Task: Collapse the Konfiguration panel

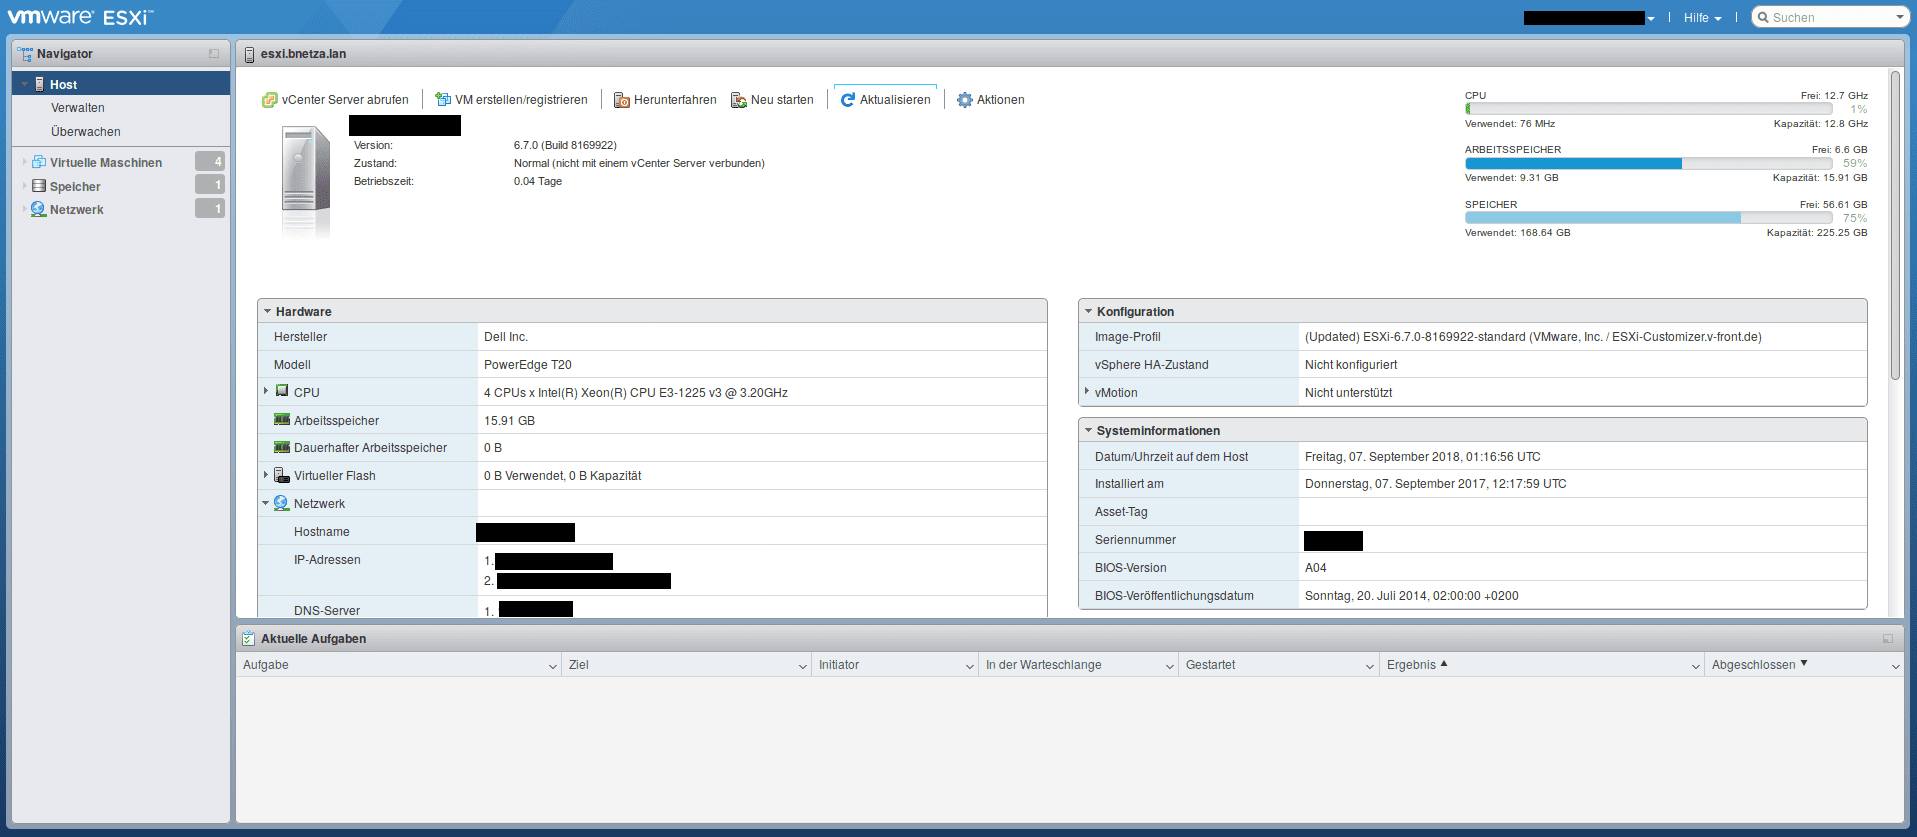Action: tap(1089, 311)
